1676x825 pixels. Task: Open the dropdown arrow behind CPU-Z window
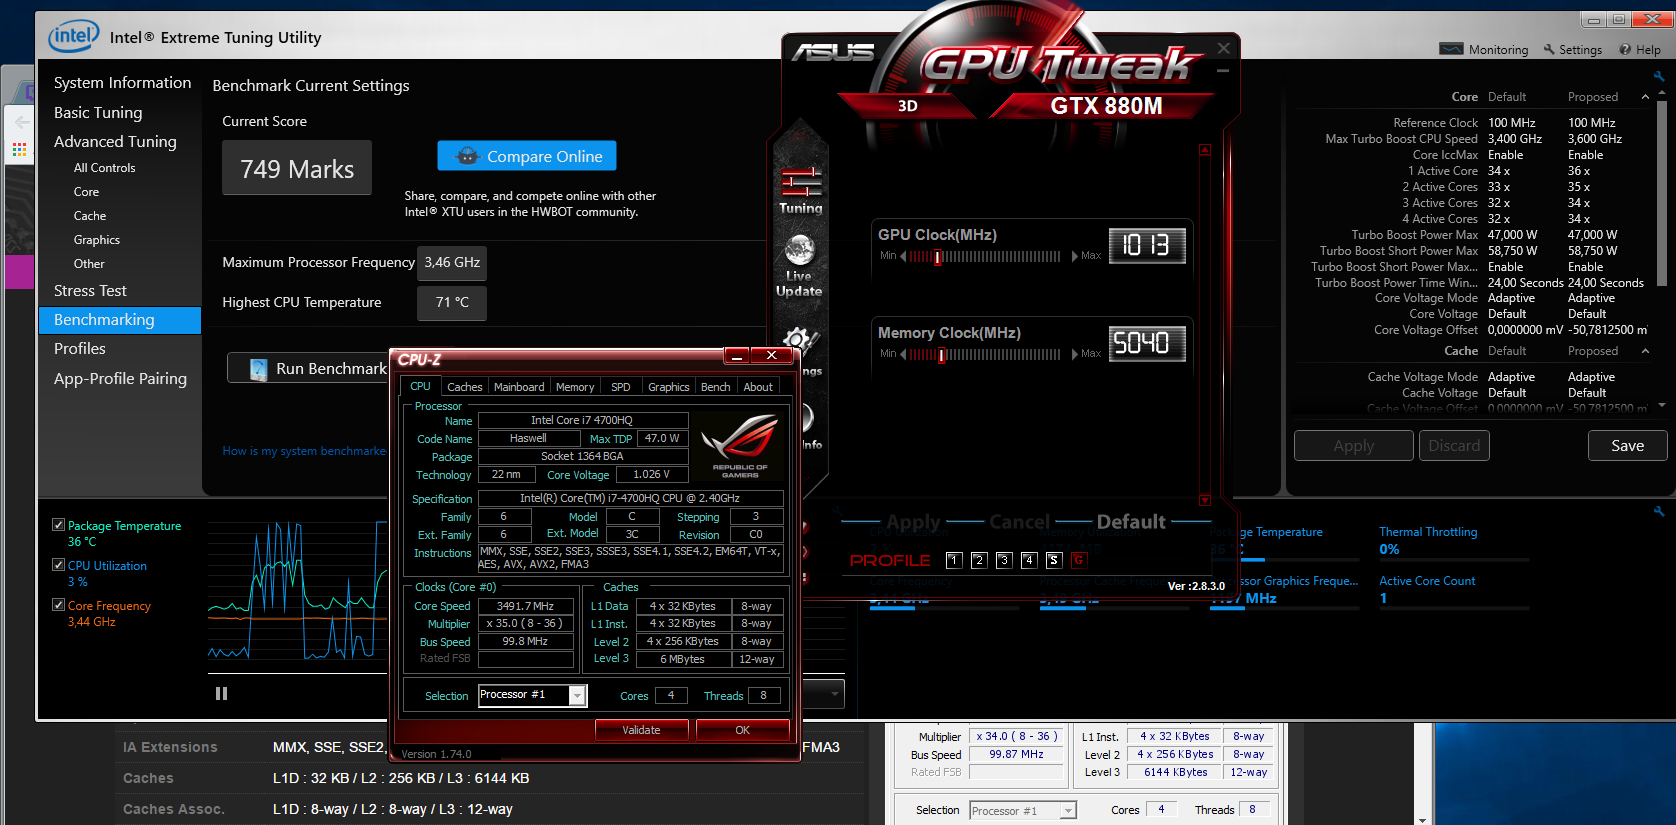pos(835,693)
